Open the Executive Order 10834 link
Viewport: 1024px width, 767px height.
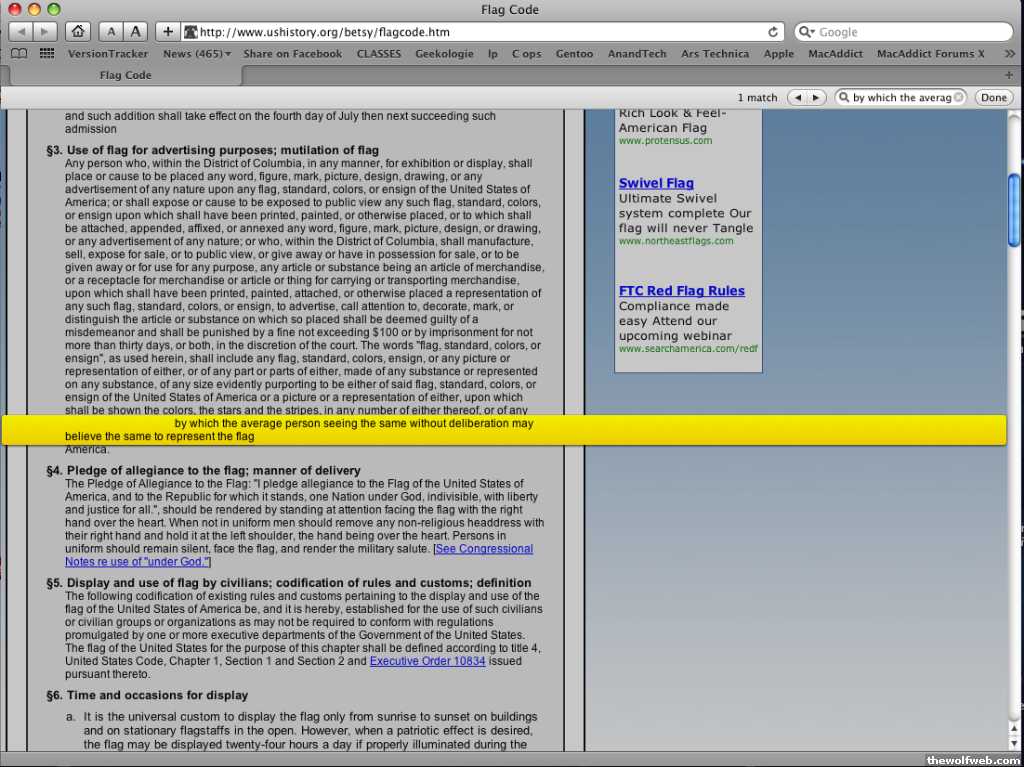click(x=427, y=661)
